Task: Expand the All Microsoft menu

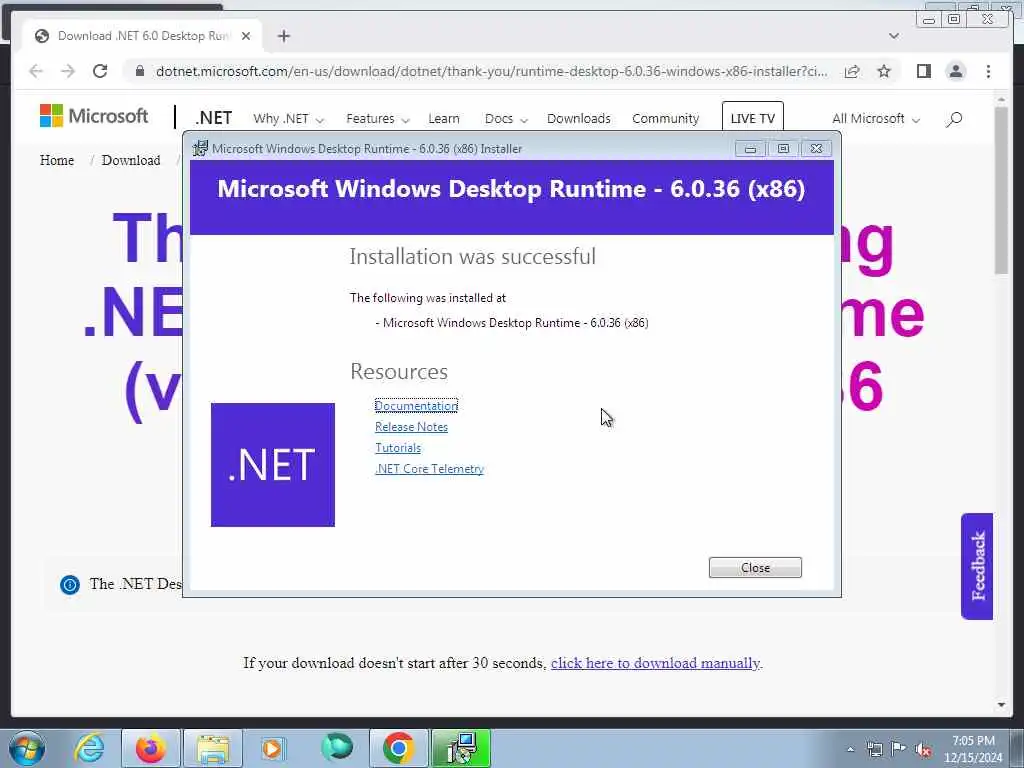Action: pyautogui.click(x=876, y=118)
